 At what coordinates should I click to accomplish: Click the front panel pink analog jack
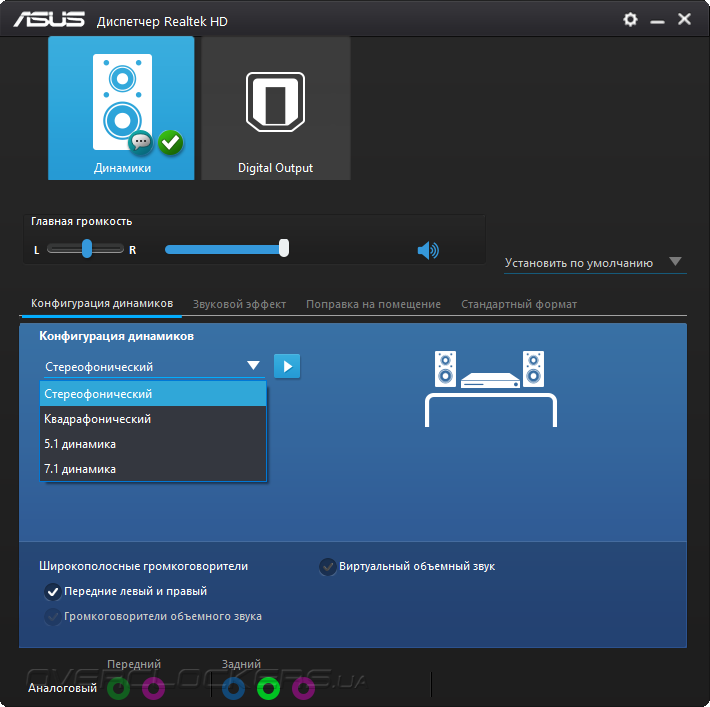[154, 688]
